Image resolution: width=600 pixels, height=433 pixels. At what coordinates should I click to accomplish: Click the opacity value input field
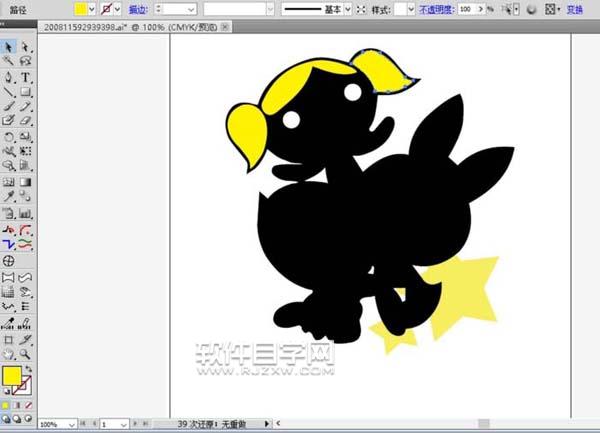[x=468, y=9]
